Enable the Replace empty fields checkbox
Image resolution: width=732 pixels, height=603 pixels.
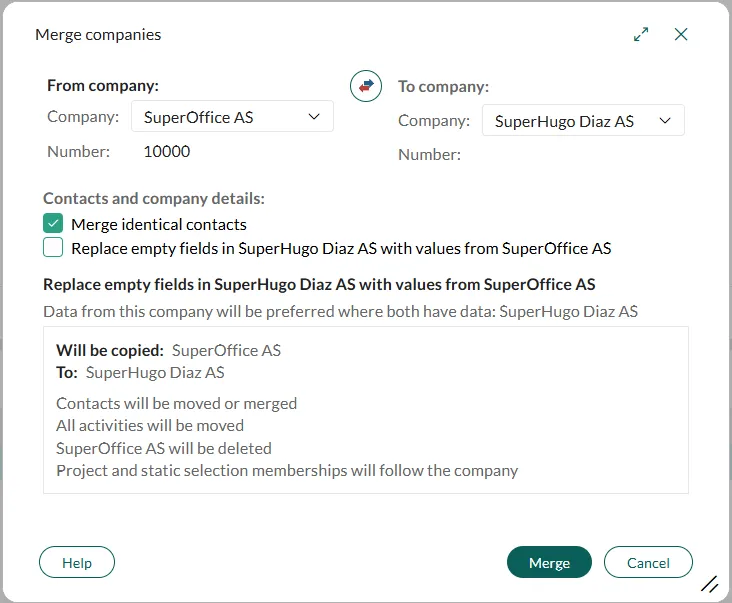tap(53, 247)
